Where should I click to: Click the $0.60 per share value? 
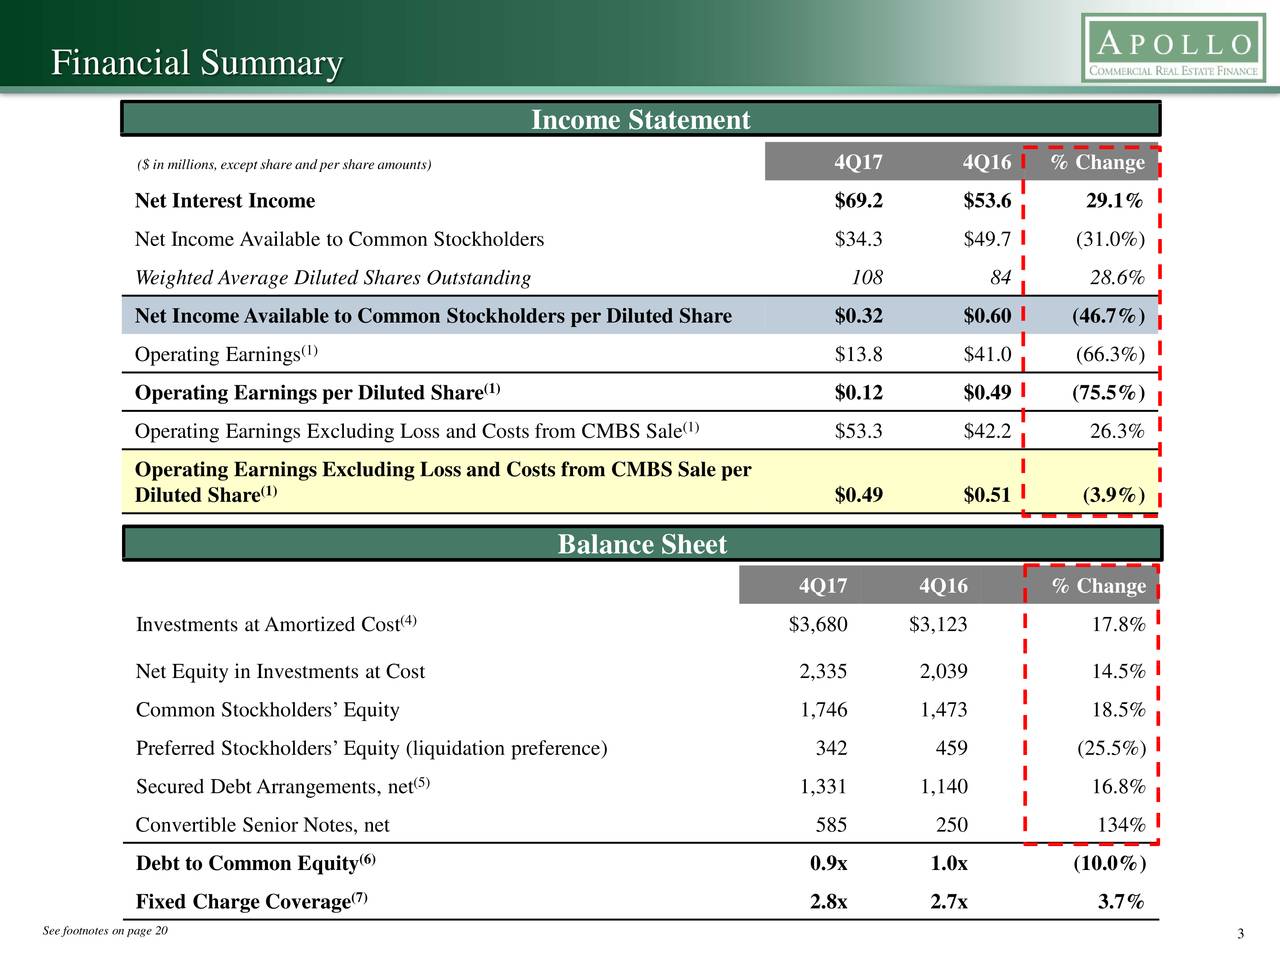click(x=987, y=316)
